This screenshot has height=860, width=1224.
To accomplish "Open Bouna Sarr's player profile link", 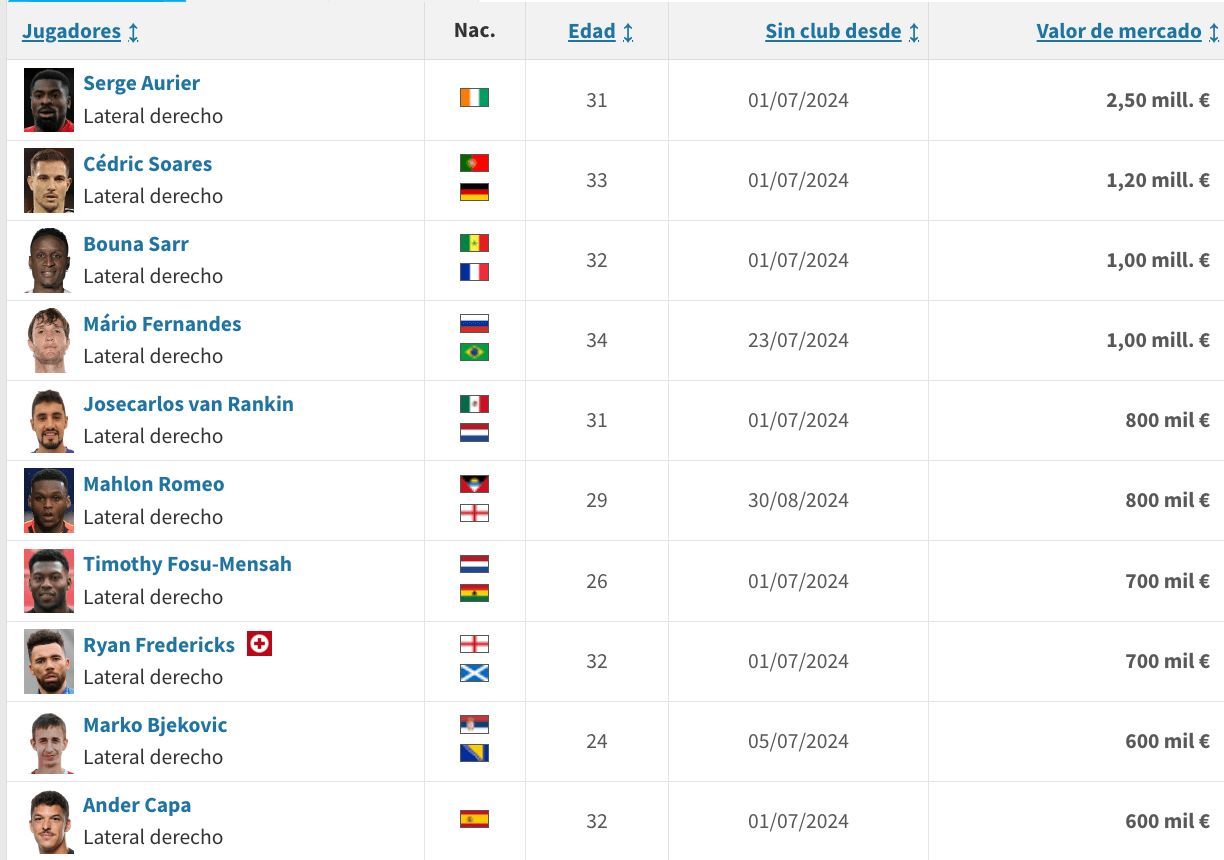I will (x=136, y=244).
